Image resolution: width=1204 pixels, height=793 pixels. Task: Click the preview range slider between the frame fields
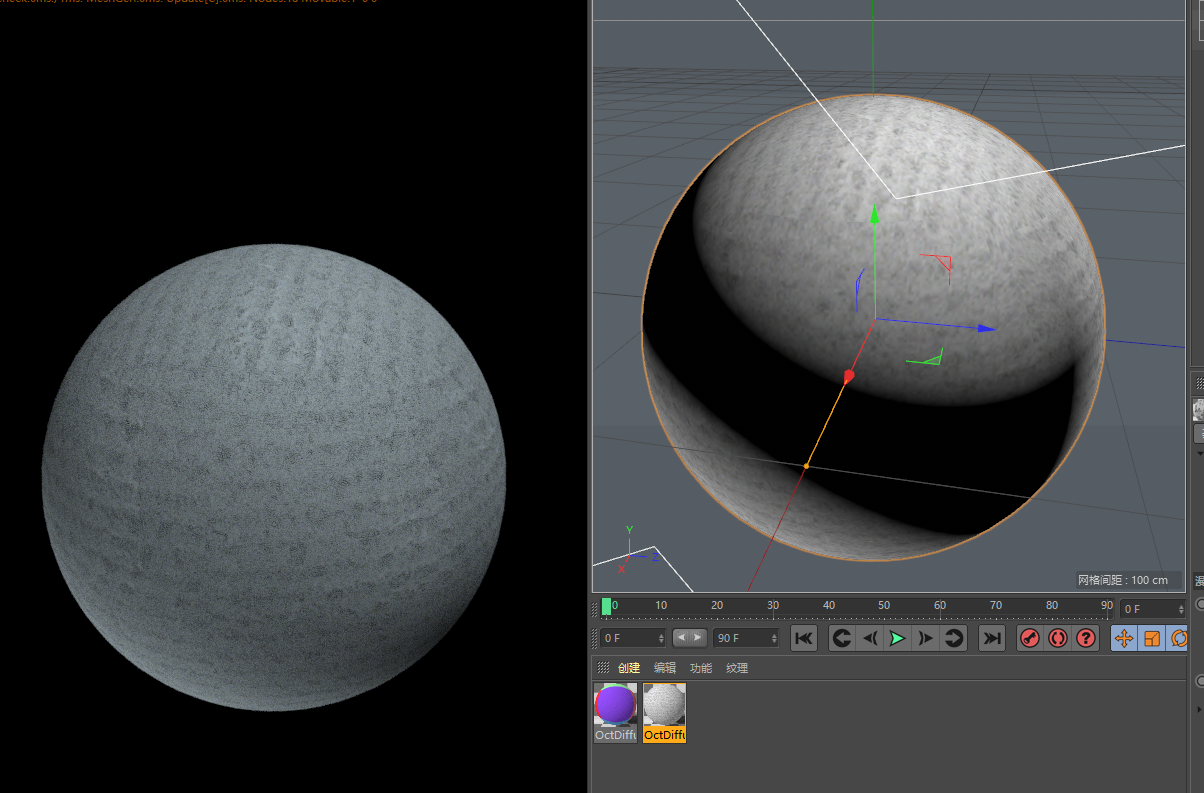pyautogui.click(x=689, y=638)
